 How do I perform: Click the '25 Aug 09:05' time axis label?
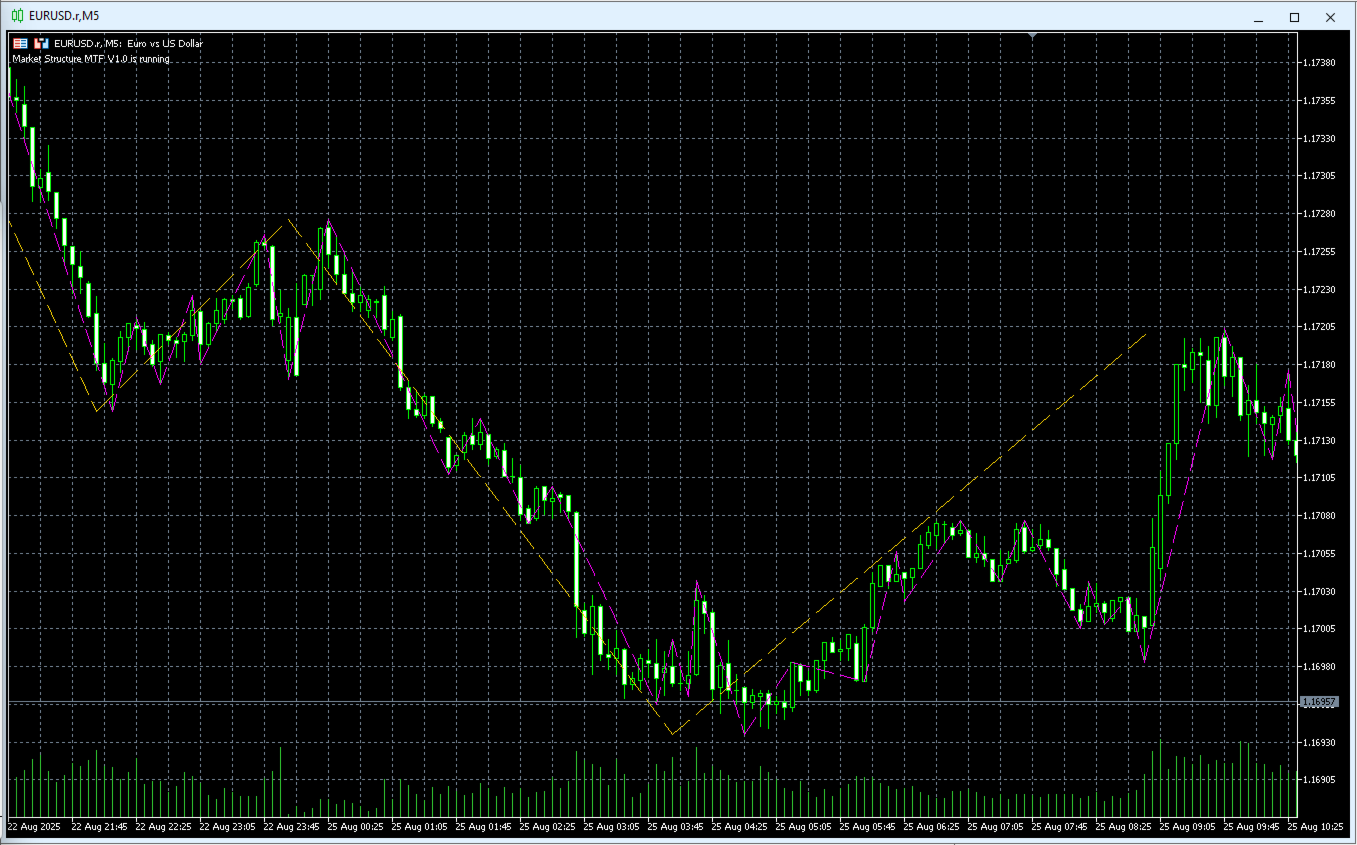coord(1187,827)
